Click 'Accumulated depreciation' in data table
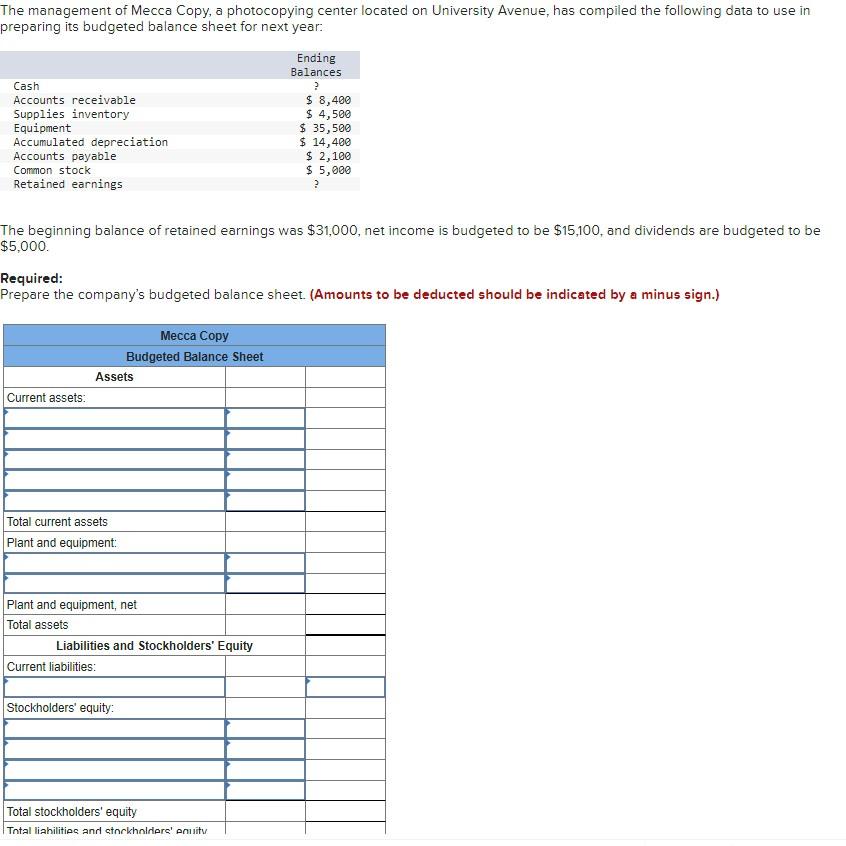The image size is (846, 846). tap(91, 142)
